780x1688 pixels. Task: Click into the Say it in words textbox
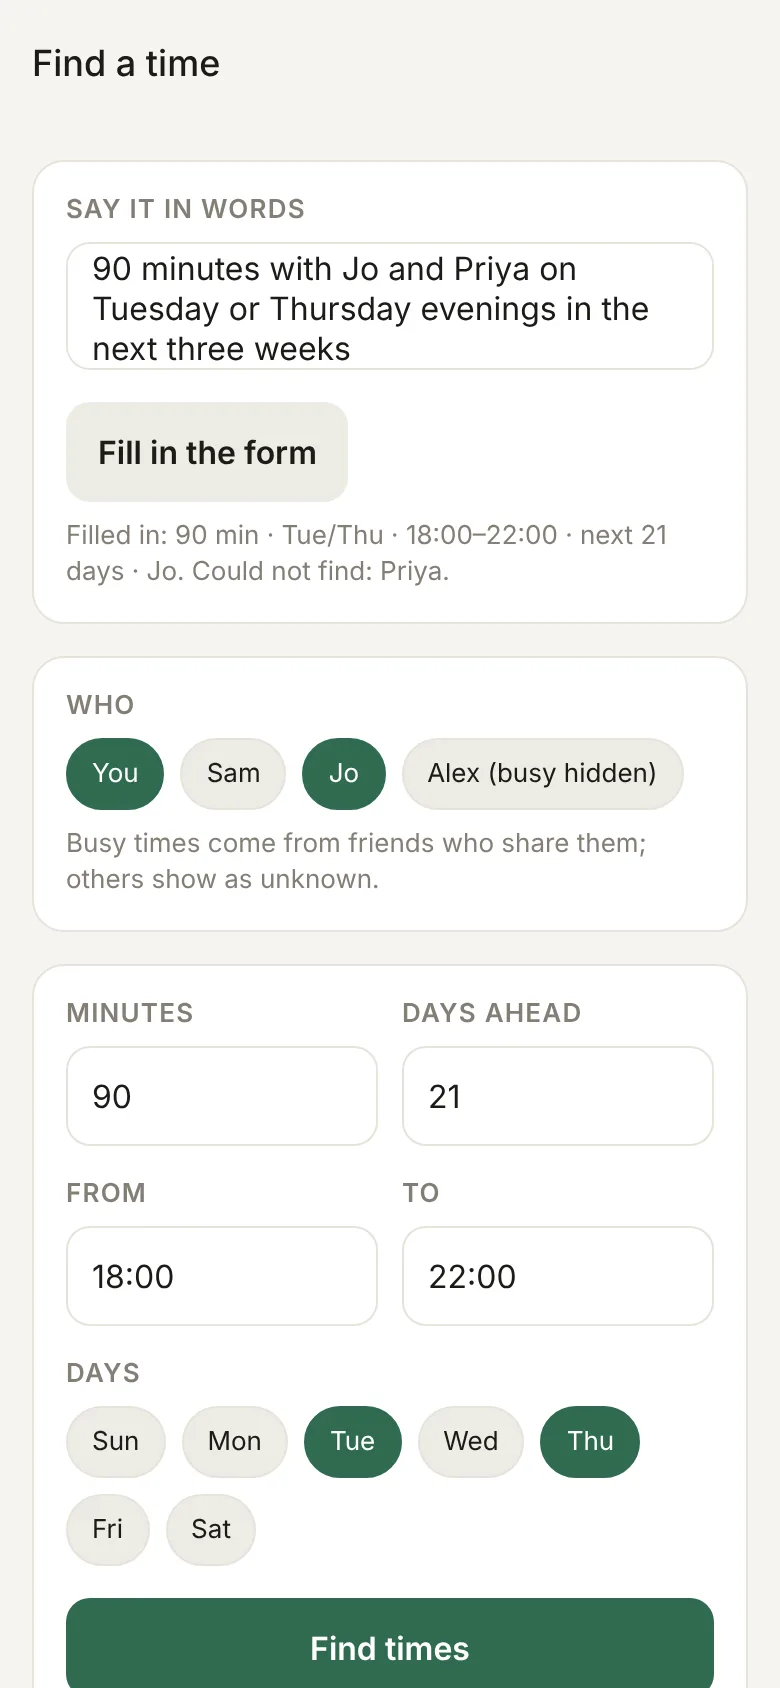390,306
